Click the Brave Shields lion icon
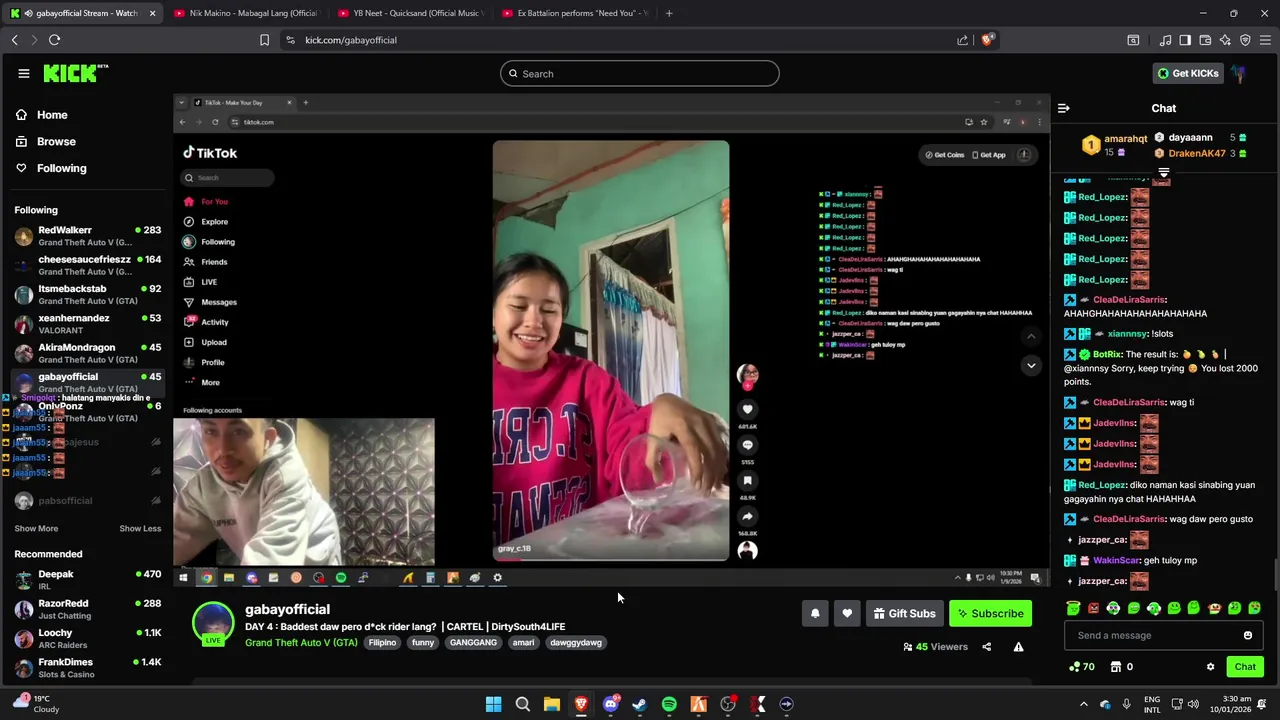This screenshot has width=1280, height=720. pos(987,40)
